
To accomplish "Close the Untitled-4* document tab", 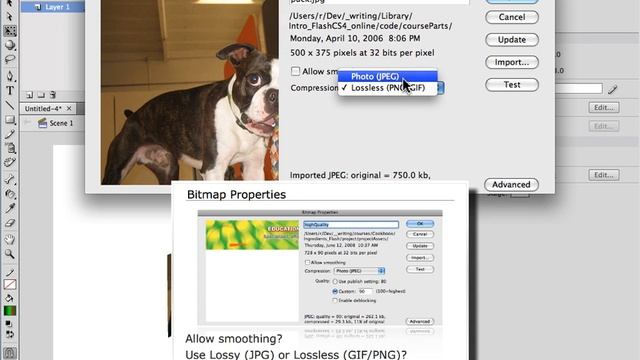I will pyautogui.click(x=69, y=108).
